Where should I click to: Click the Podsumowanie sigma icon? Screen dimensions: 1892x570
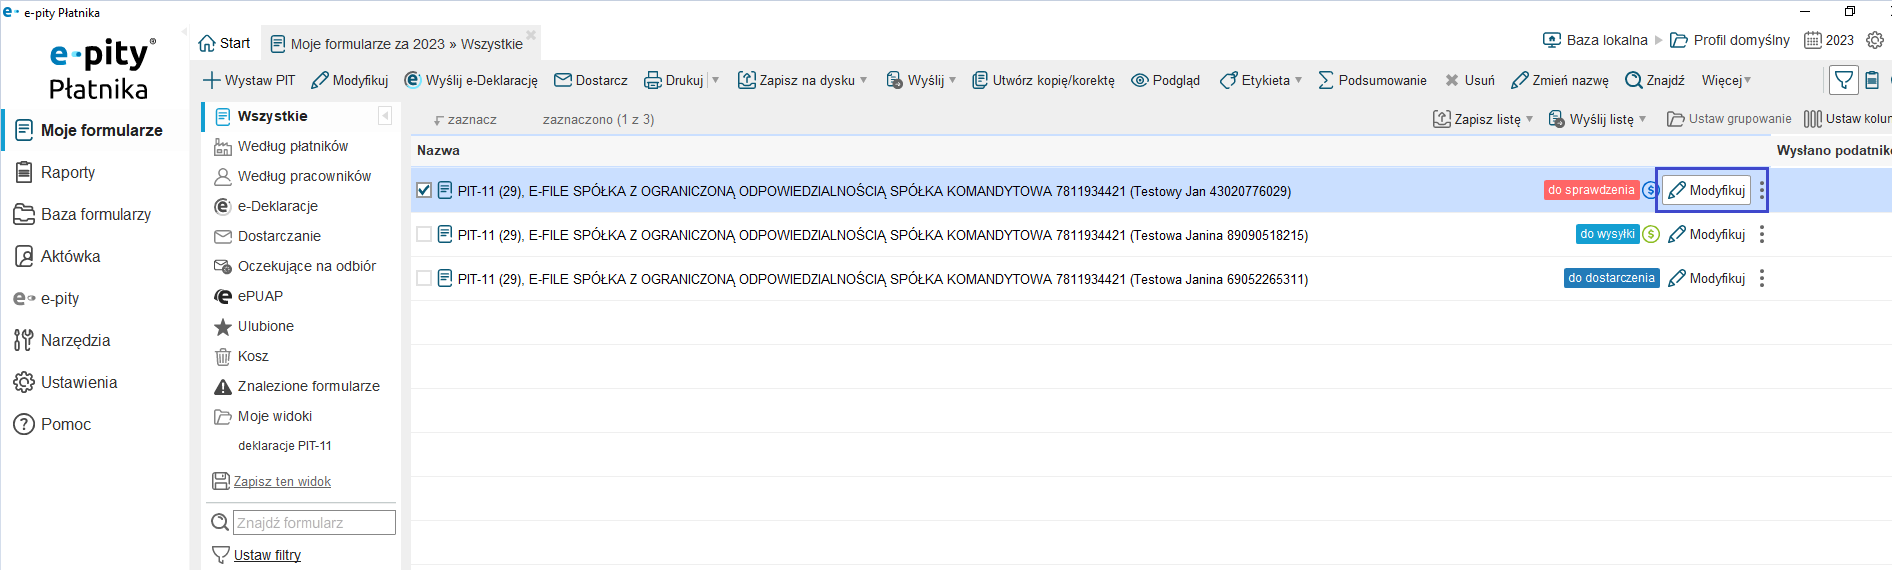[1326, 80]
